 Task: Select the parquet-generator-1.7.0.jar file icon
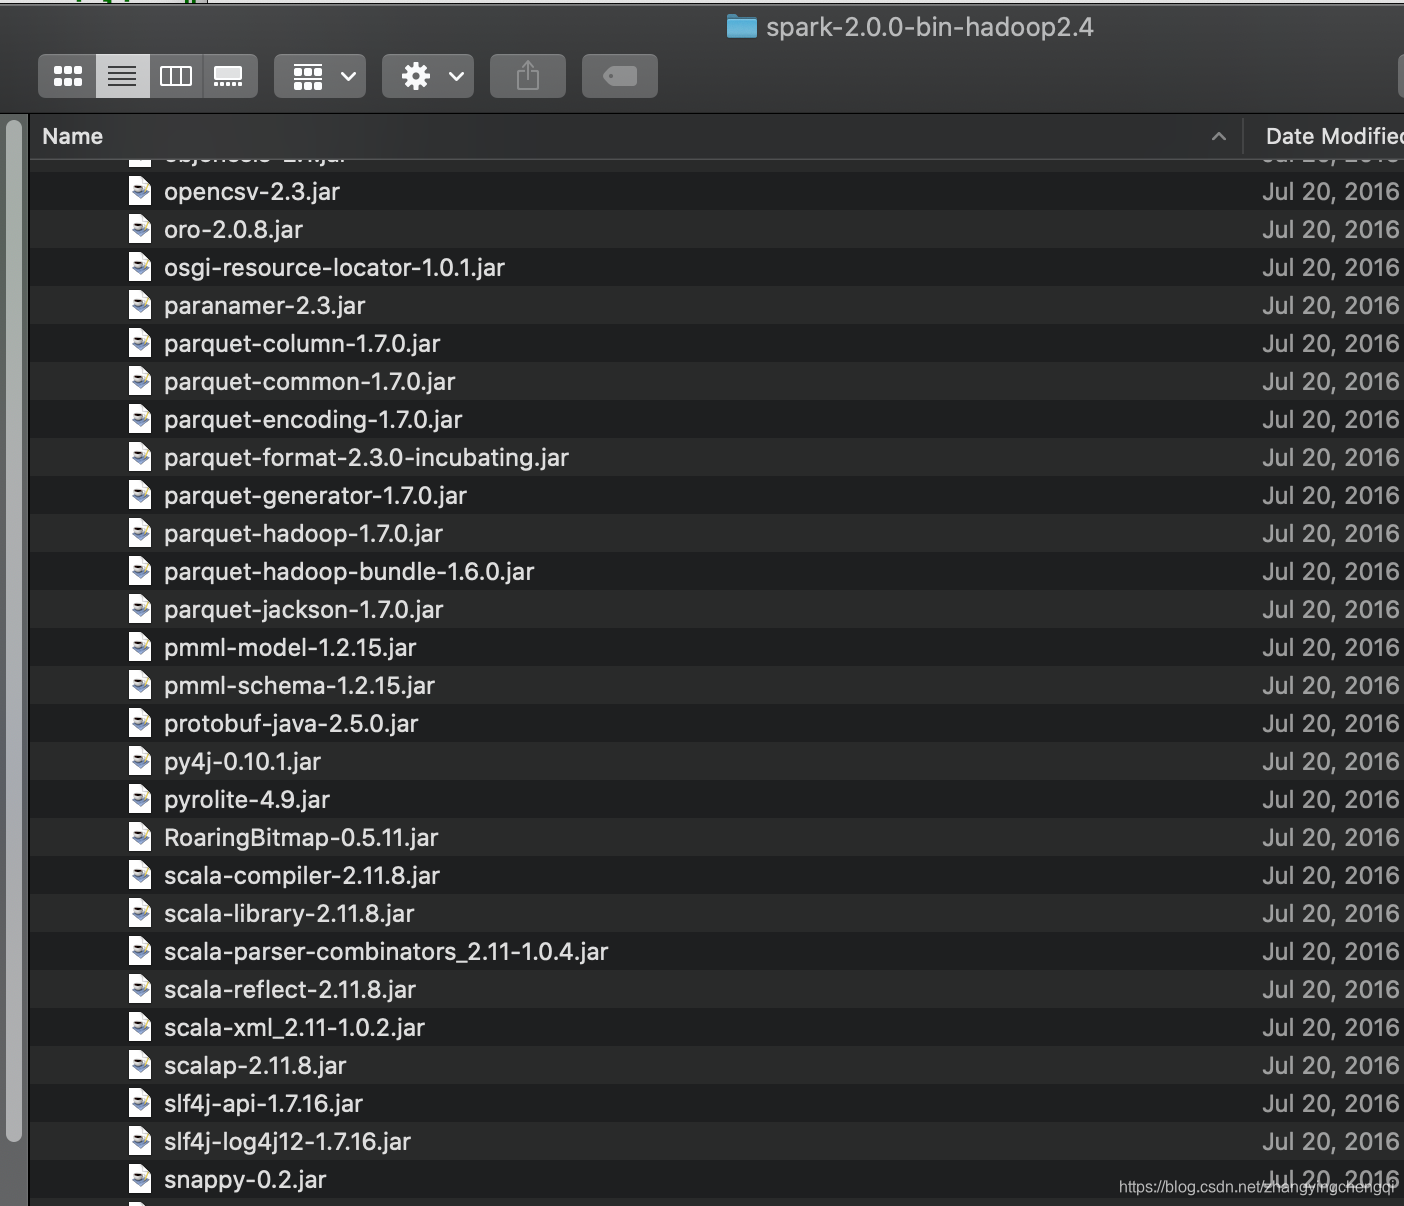(140, 495)
